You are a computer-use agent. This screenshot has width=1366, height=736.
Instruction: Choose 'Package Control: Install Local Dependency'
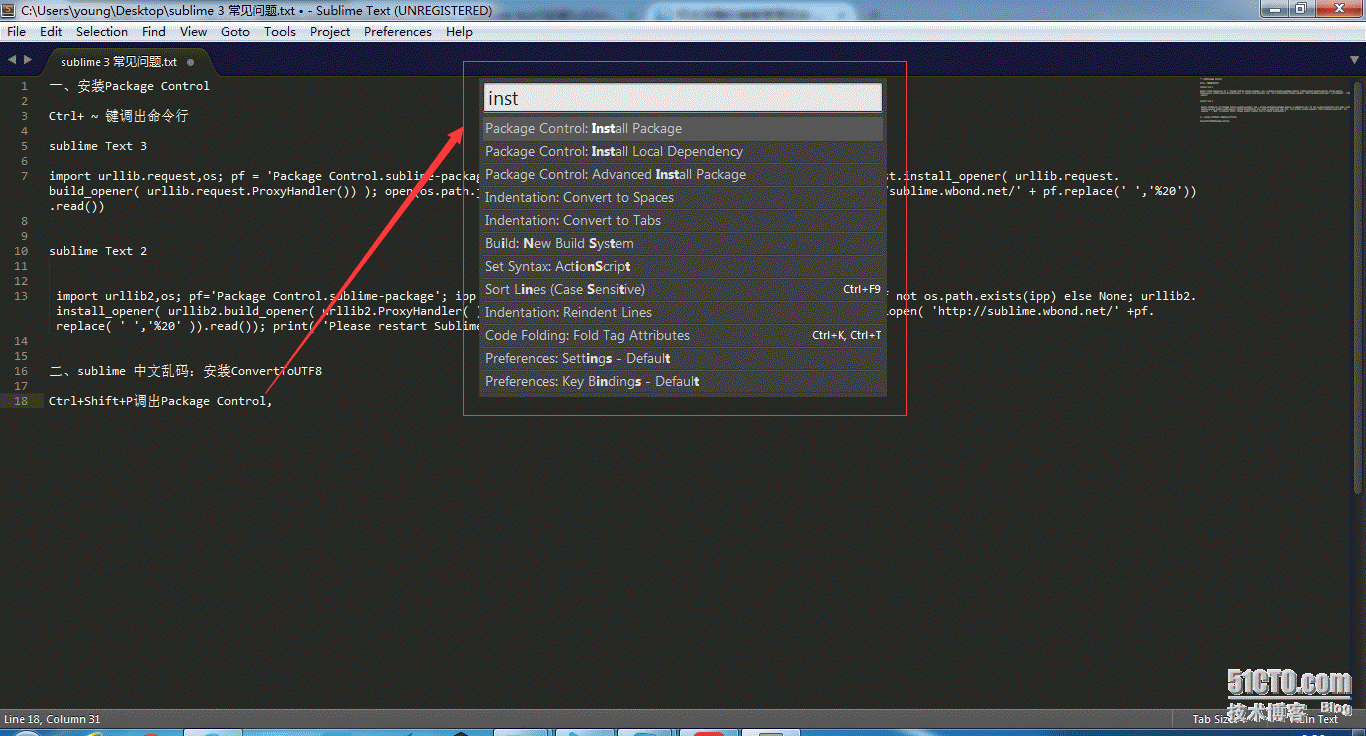click(x=683, y=151)
